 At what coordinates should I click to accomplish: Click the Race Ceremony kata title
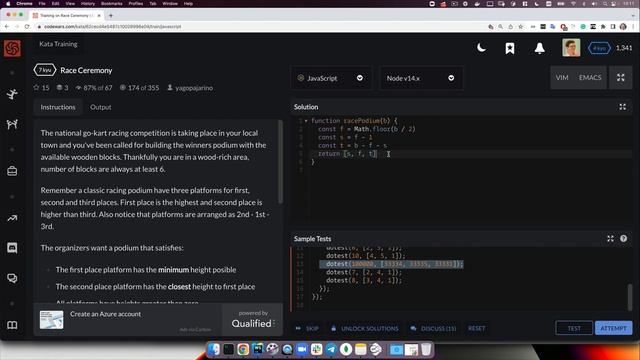click(86, 70)
